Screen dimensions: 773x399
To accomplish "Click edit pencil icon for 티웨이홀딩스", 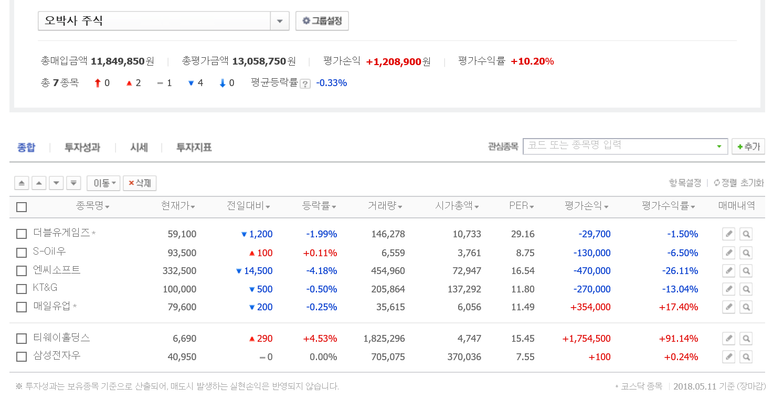I will [729, 338].
